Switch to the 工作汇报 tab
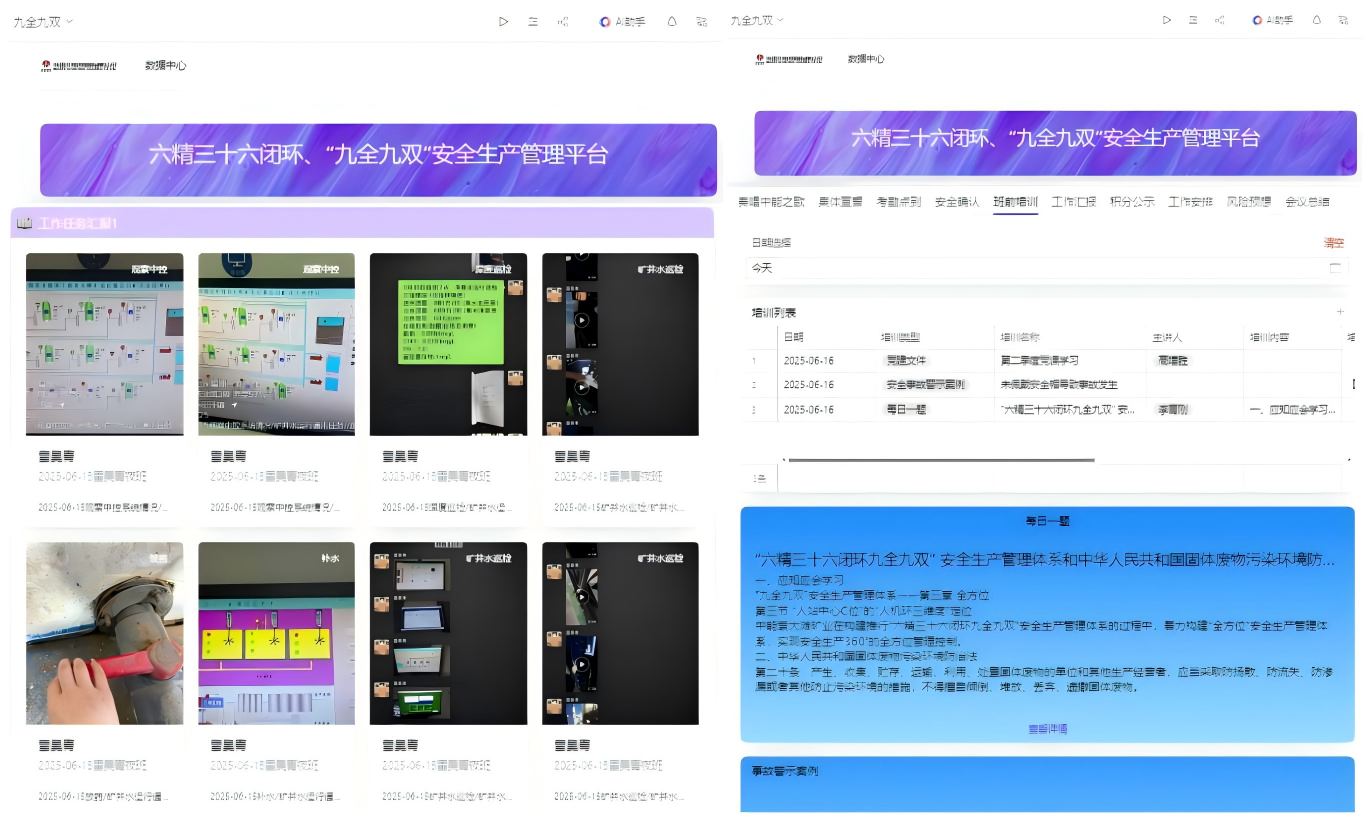1371x821 pixels. [x=1073, y=202]
